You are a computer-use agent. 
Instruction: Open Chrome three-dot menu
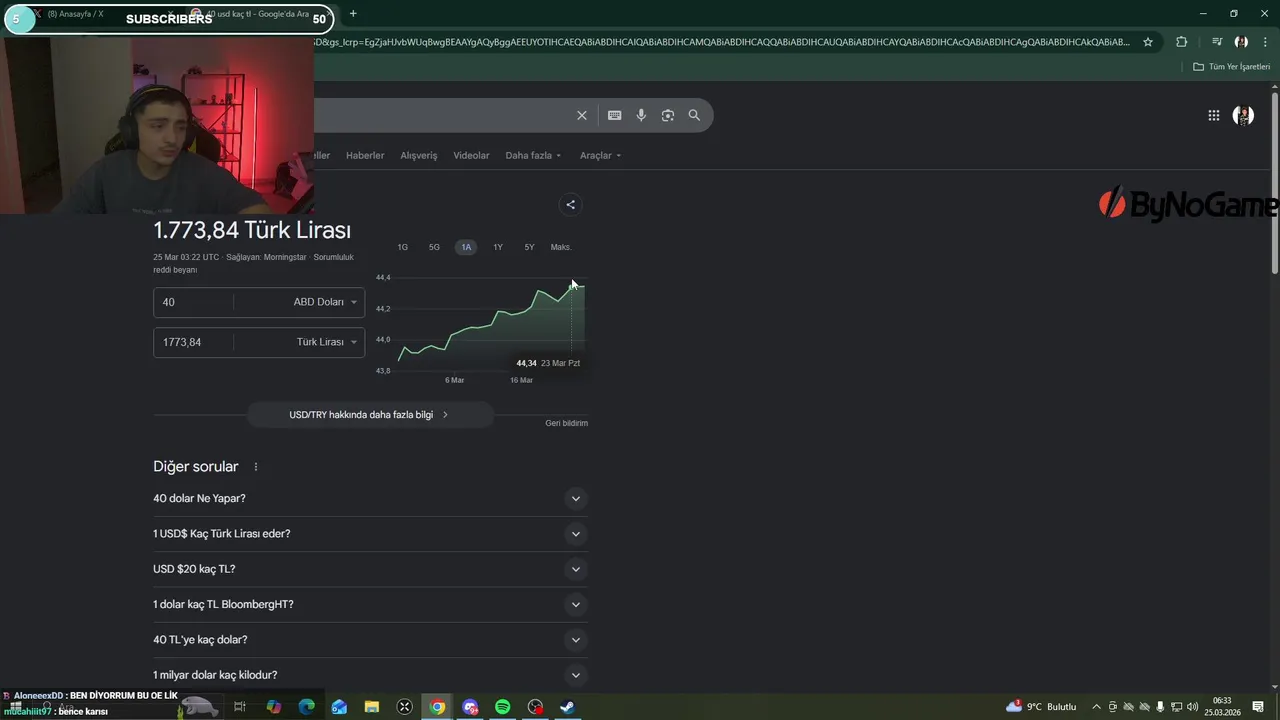(1265, 42)
